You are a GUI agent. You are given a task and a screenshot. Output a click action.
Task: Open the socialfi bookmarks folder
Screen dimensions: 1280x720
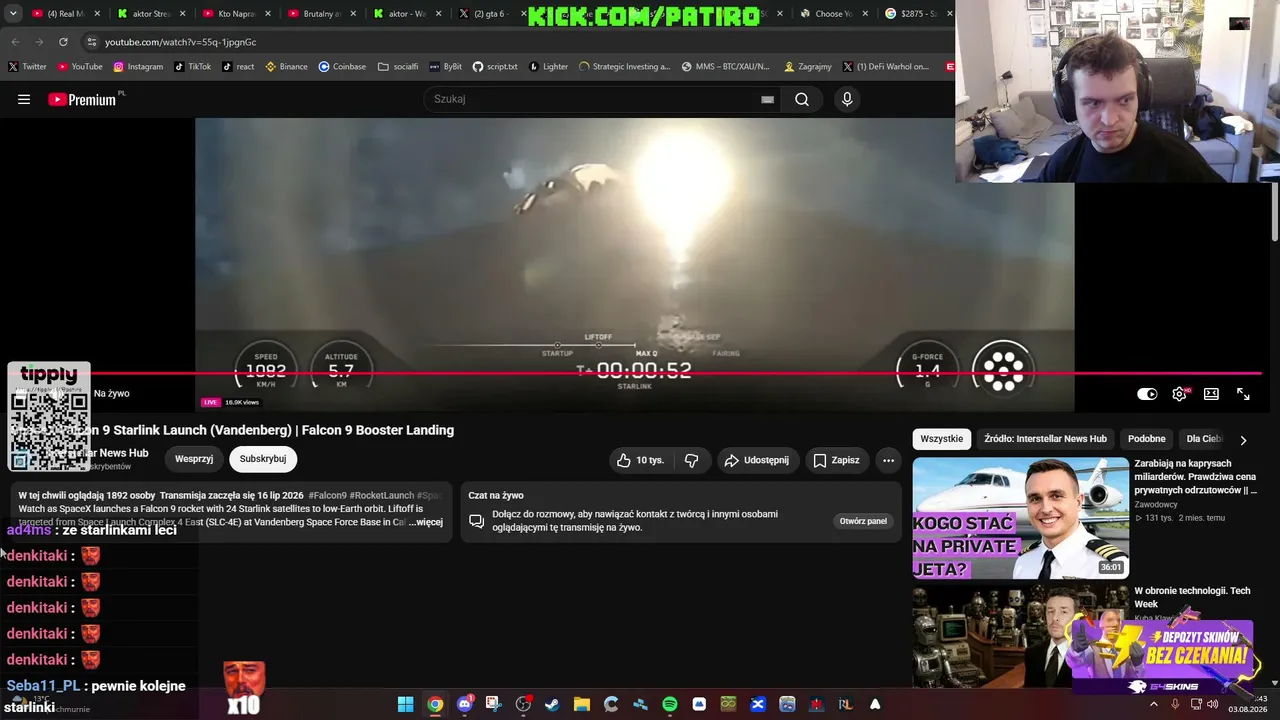[x=398, y=67]
